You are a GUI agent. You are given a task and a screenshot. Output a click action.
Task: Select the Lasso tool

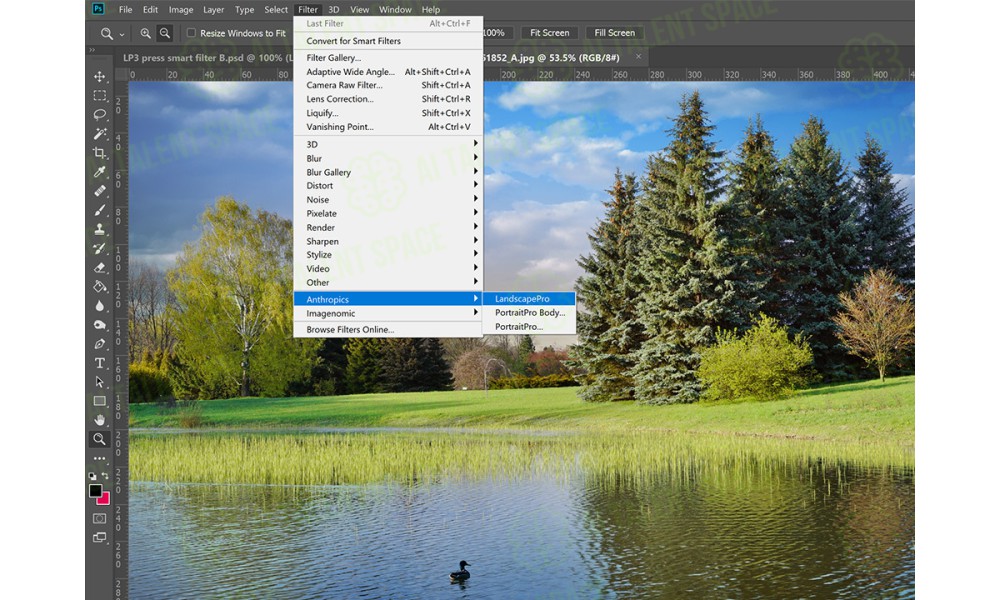pyautogui.click(x=99, y=115)
